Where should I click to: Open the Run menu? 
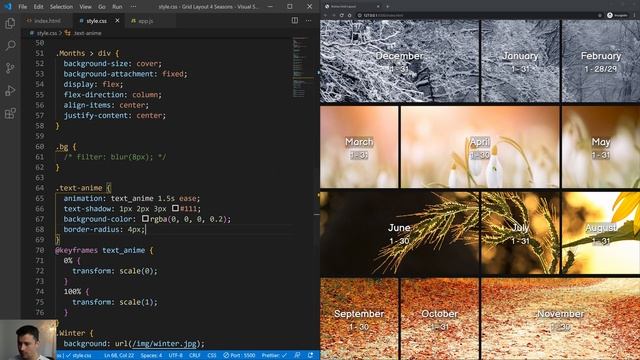[117, 7]
